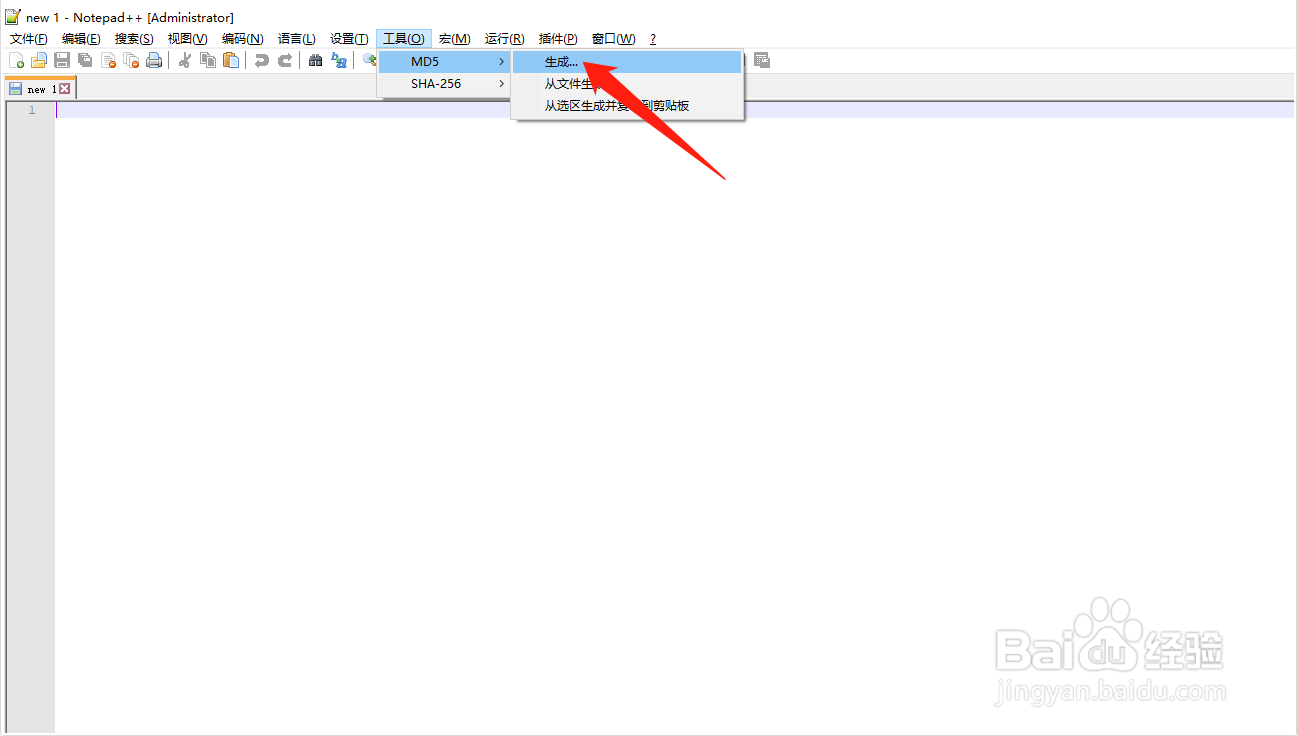
Task: Click the Close All documents icon
Action: (x=131, y=61)
